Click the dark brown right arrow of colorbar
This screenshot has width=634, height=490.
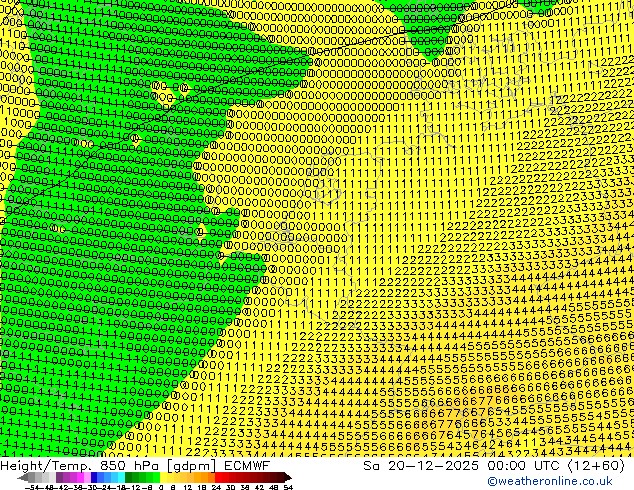pos(287,477)
